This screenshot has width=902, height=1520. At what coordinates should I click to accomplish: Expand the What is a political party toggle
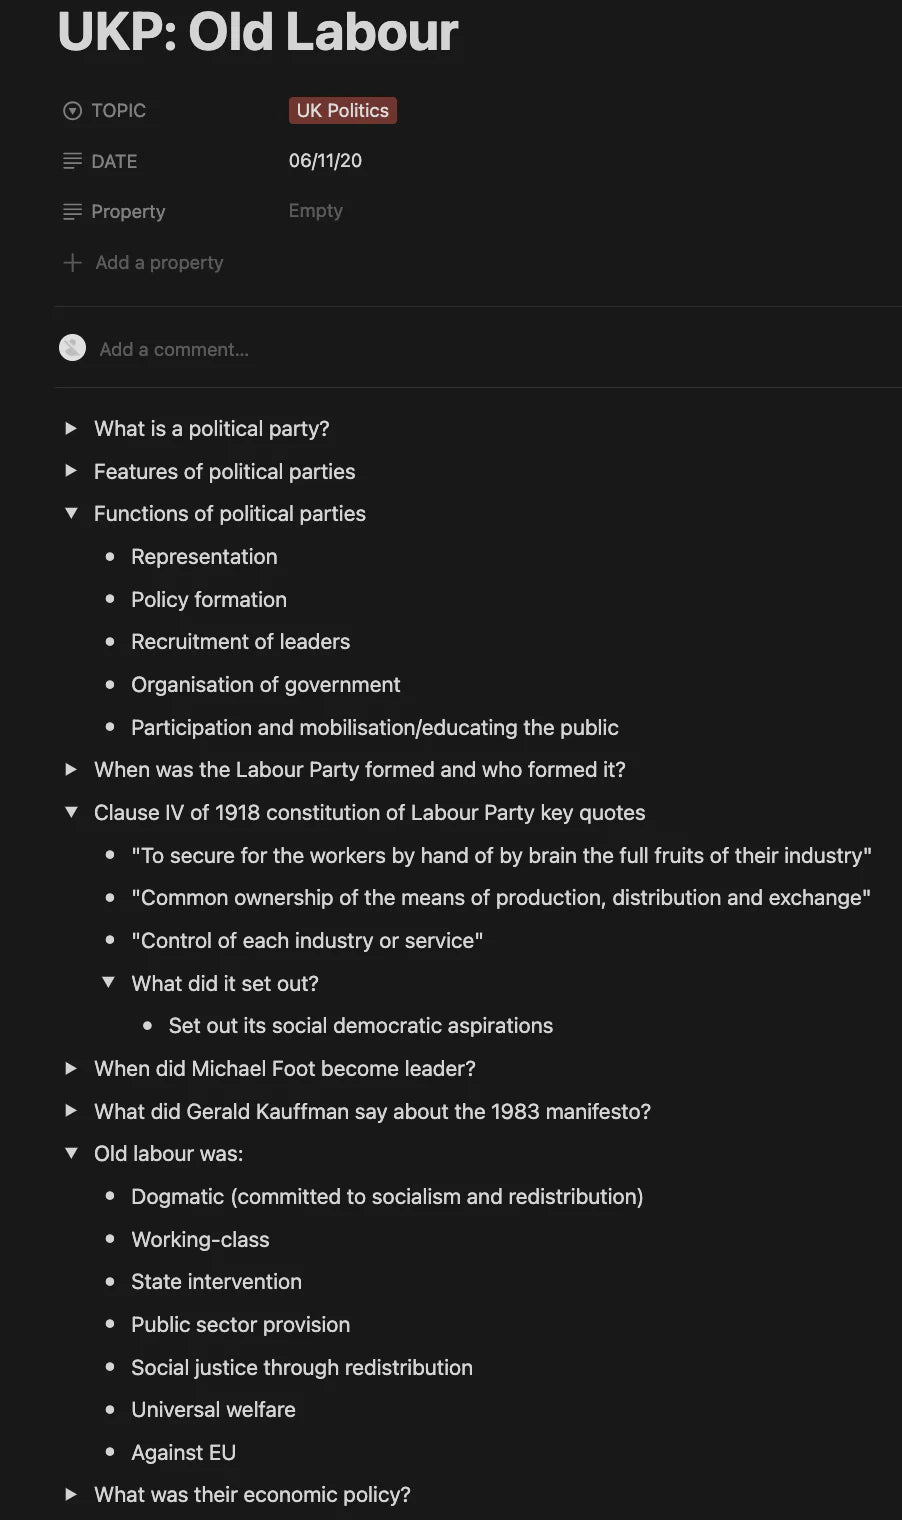click(71, 428)
